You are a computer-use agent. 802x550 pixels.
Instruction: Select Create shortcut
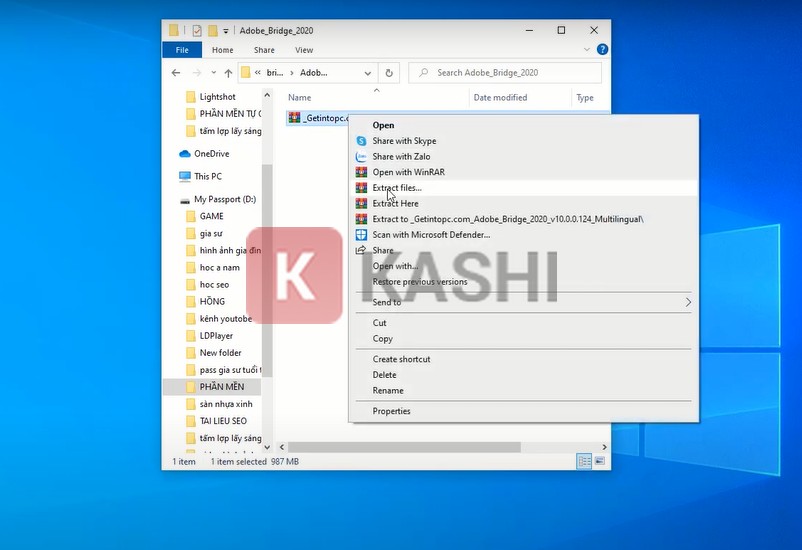[524, 359]
